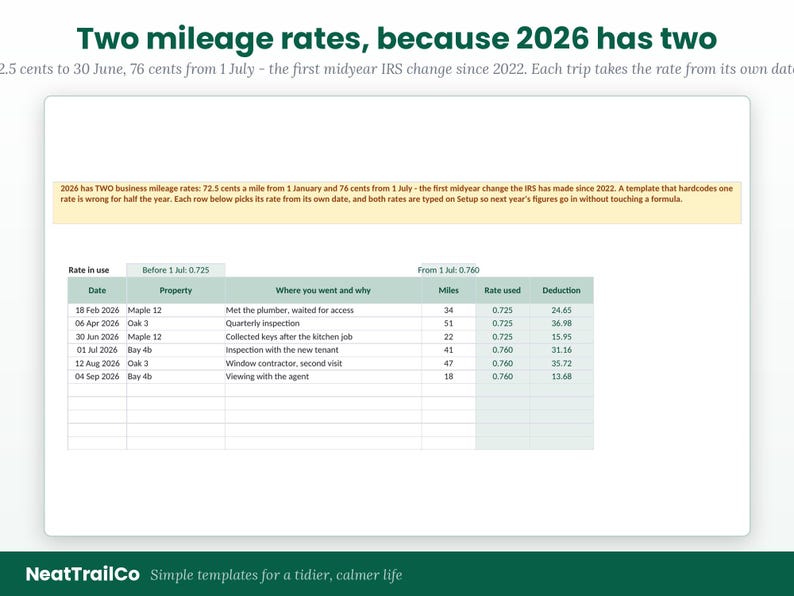The image size is (794, 596).
Task: Click the miles value 41
Action: click(448, 350)
